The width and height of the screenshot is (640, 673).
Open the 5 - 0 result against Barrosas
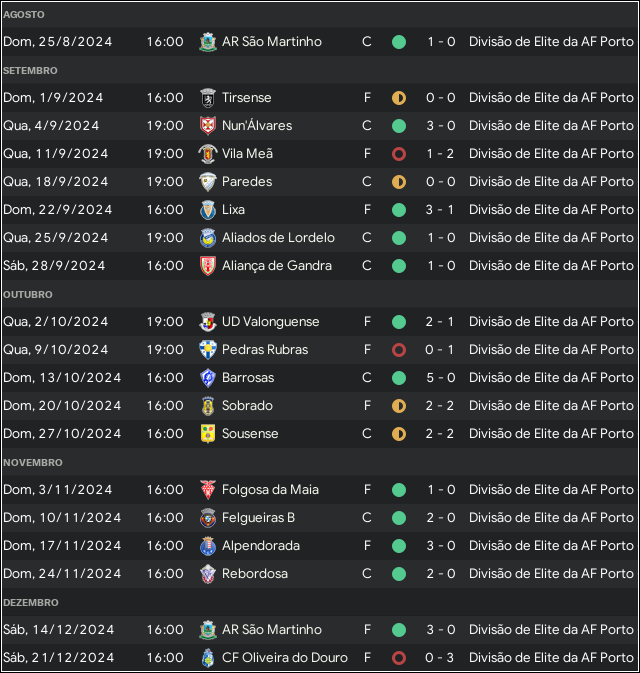440,378
